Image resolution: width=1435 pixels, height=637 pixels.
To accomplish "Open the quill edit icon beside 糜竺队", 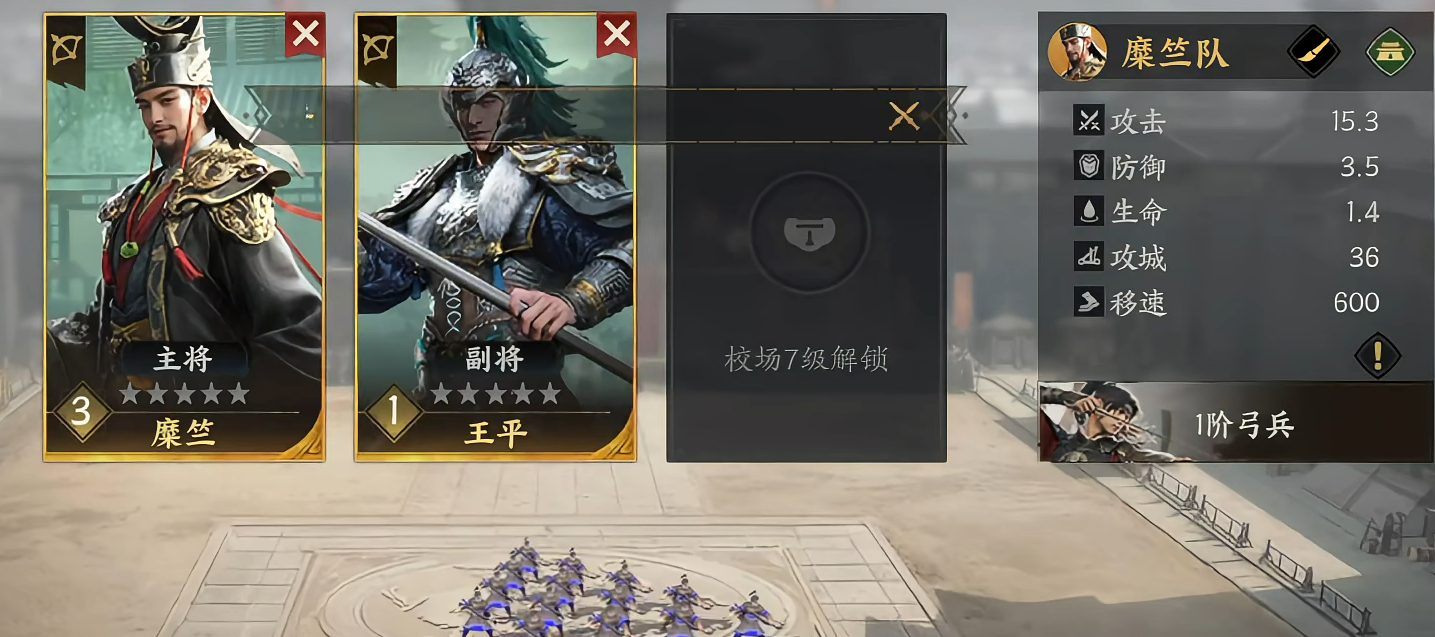I will pyautogui.click(x=1313, y=51).
